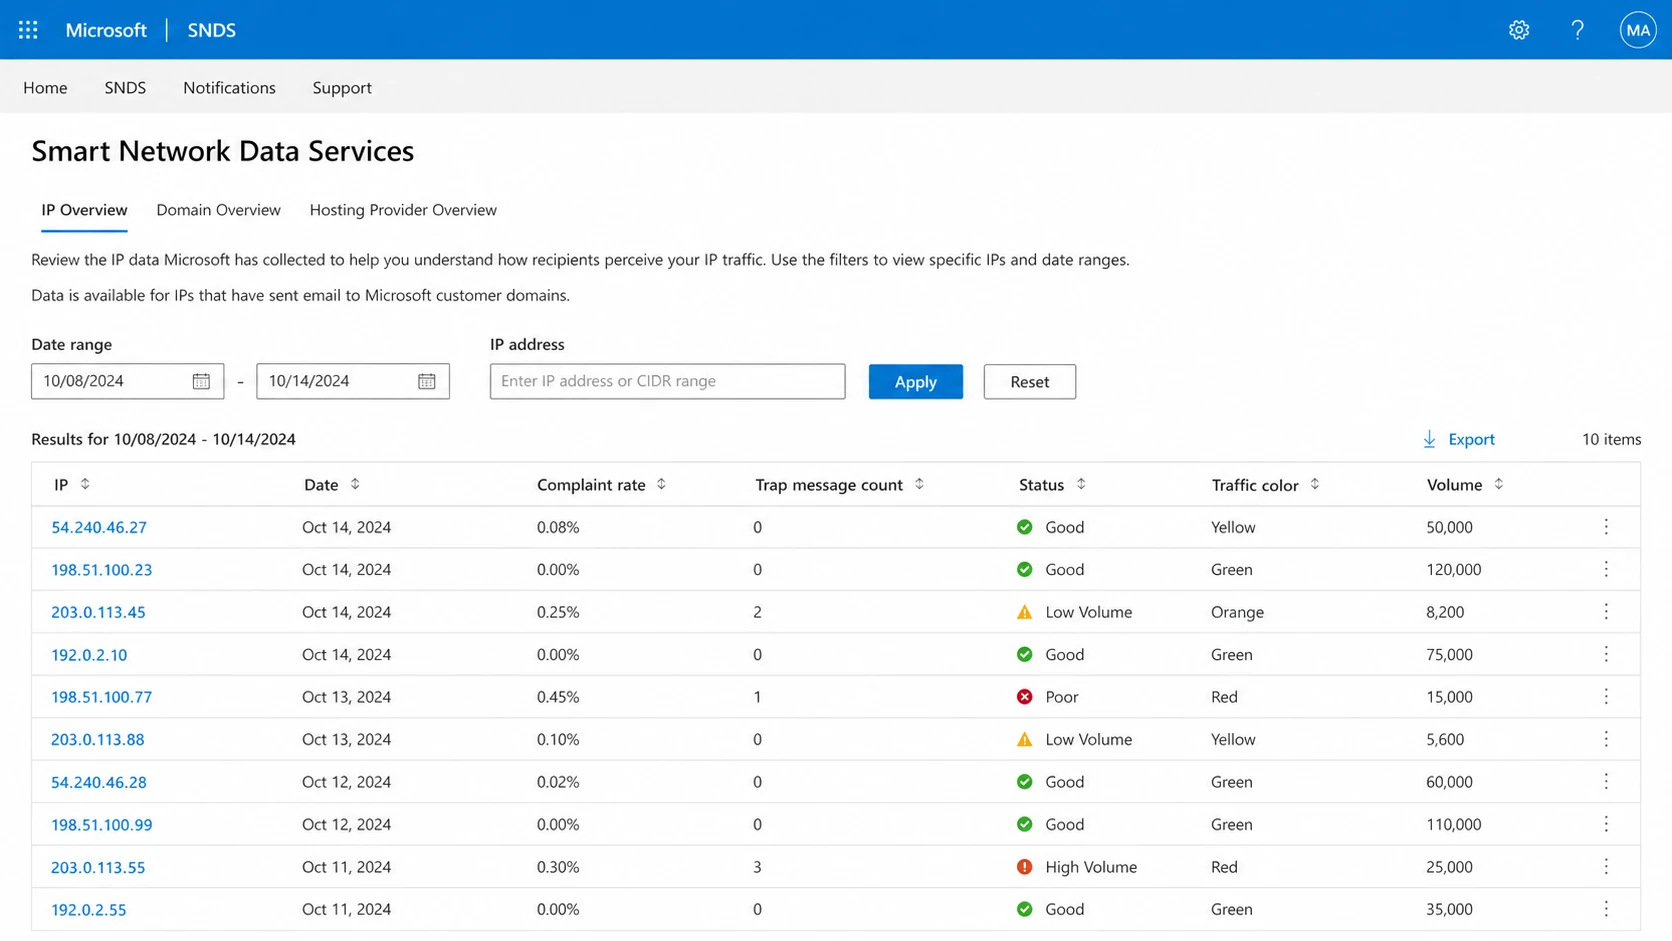Open IP 198.51.100.23 details link
Viewport: 1672px width, 941px height.
tap(102, 569)
